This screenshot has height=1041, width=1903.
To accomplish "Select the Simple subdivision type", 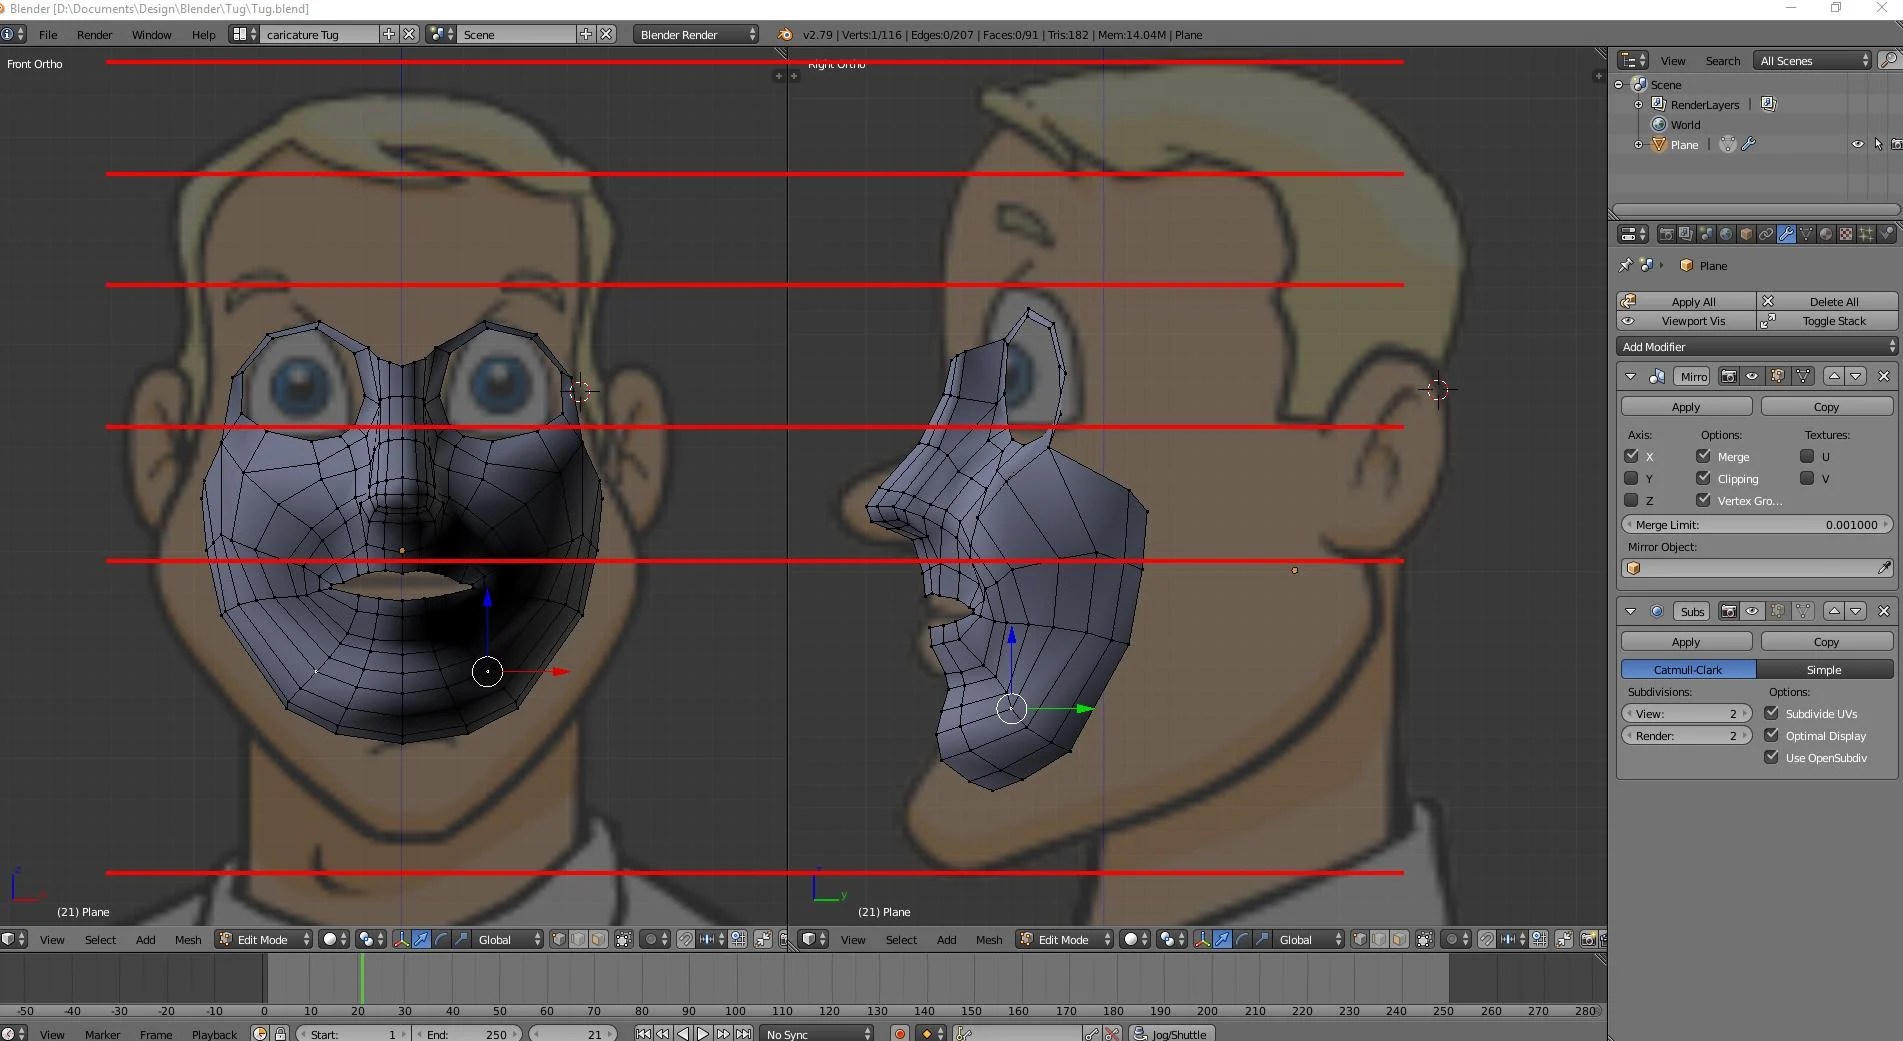I will point(1824,669).
